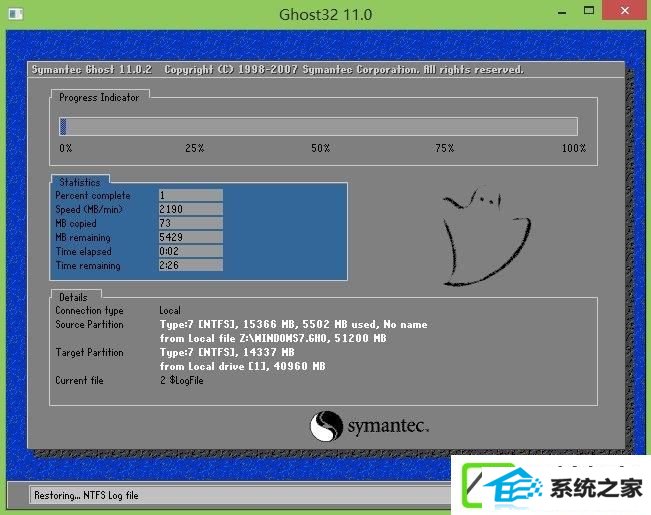Select the MB remaining value 5429
Viewport: 651px width, 515px height.
[191, 237]
